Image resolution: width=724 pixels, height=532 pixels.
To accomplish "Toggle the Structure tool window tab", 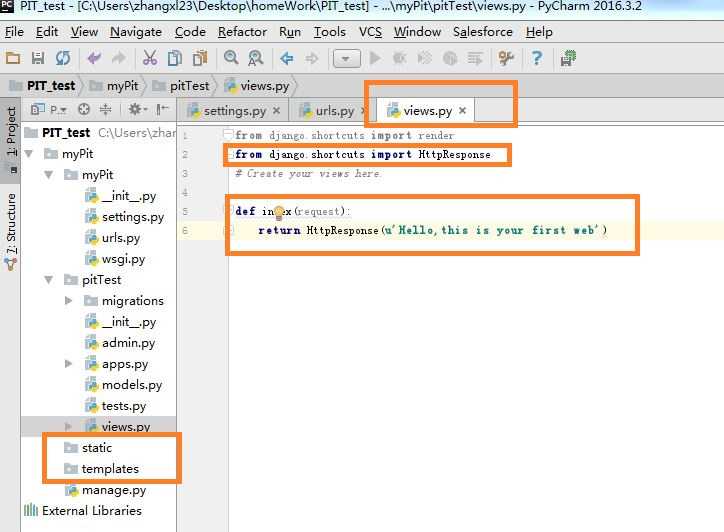I will (x=11, y=231).
